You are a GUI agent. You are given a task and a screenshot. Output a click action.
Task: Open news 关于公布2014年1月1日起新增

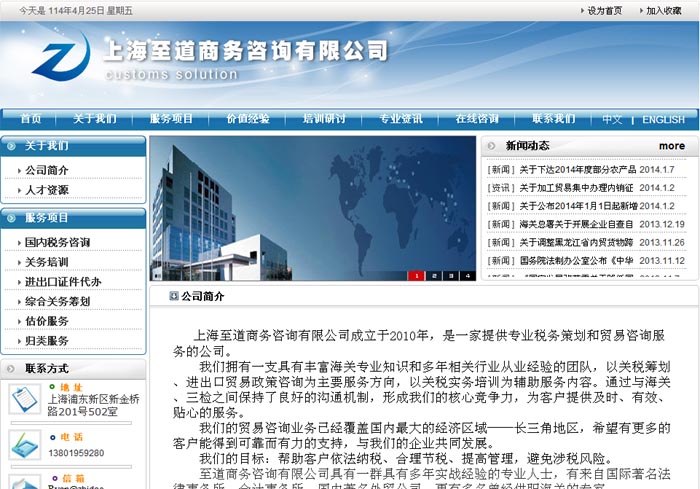578,206
